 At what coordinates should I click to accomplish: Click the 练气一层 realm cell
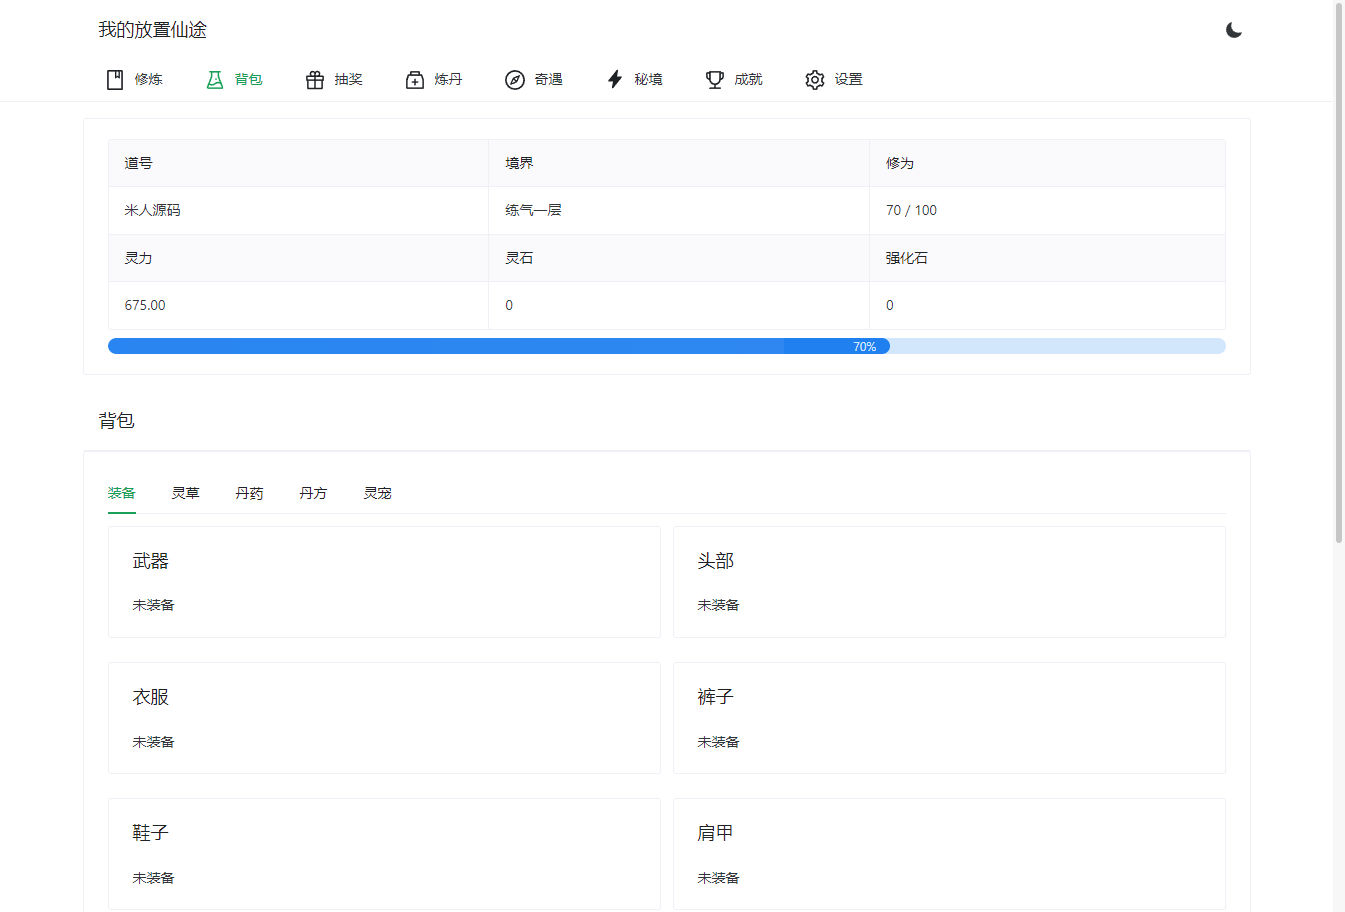click(679, 210)
